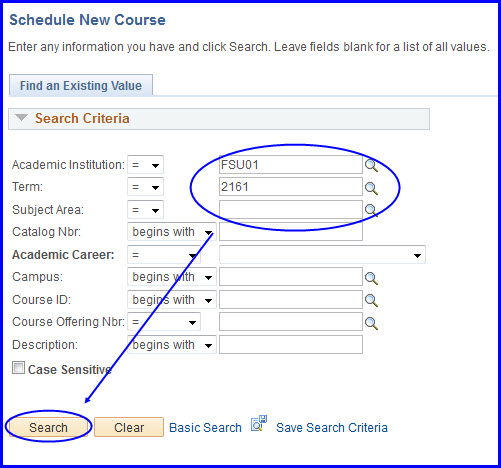Viewport: 501px width, 468px height.
Task: Open lookup magnifier for Subject Area
Action: [x=371, y=210]
